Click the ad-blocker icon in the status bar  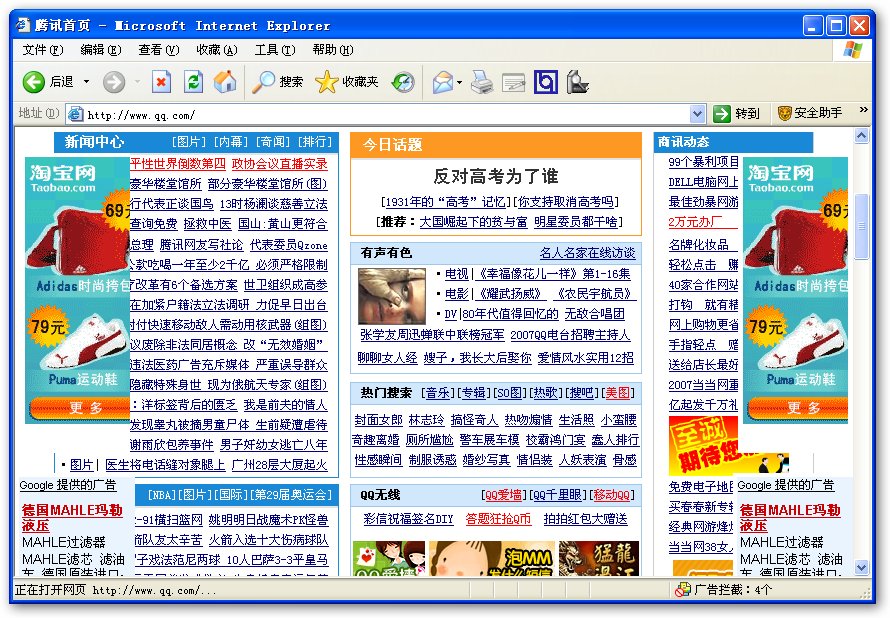point(683,590)
